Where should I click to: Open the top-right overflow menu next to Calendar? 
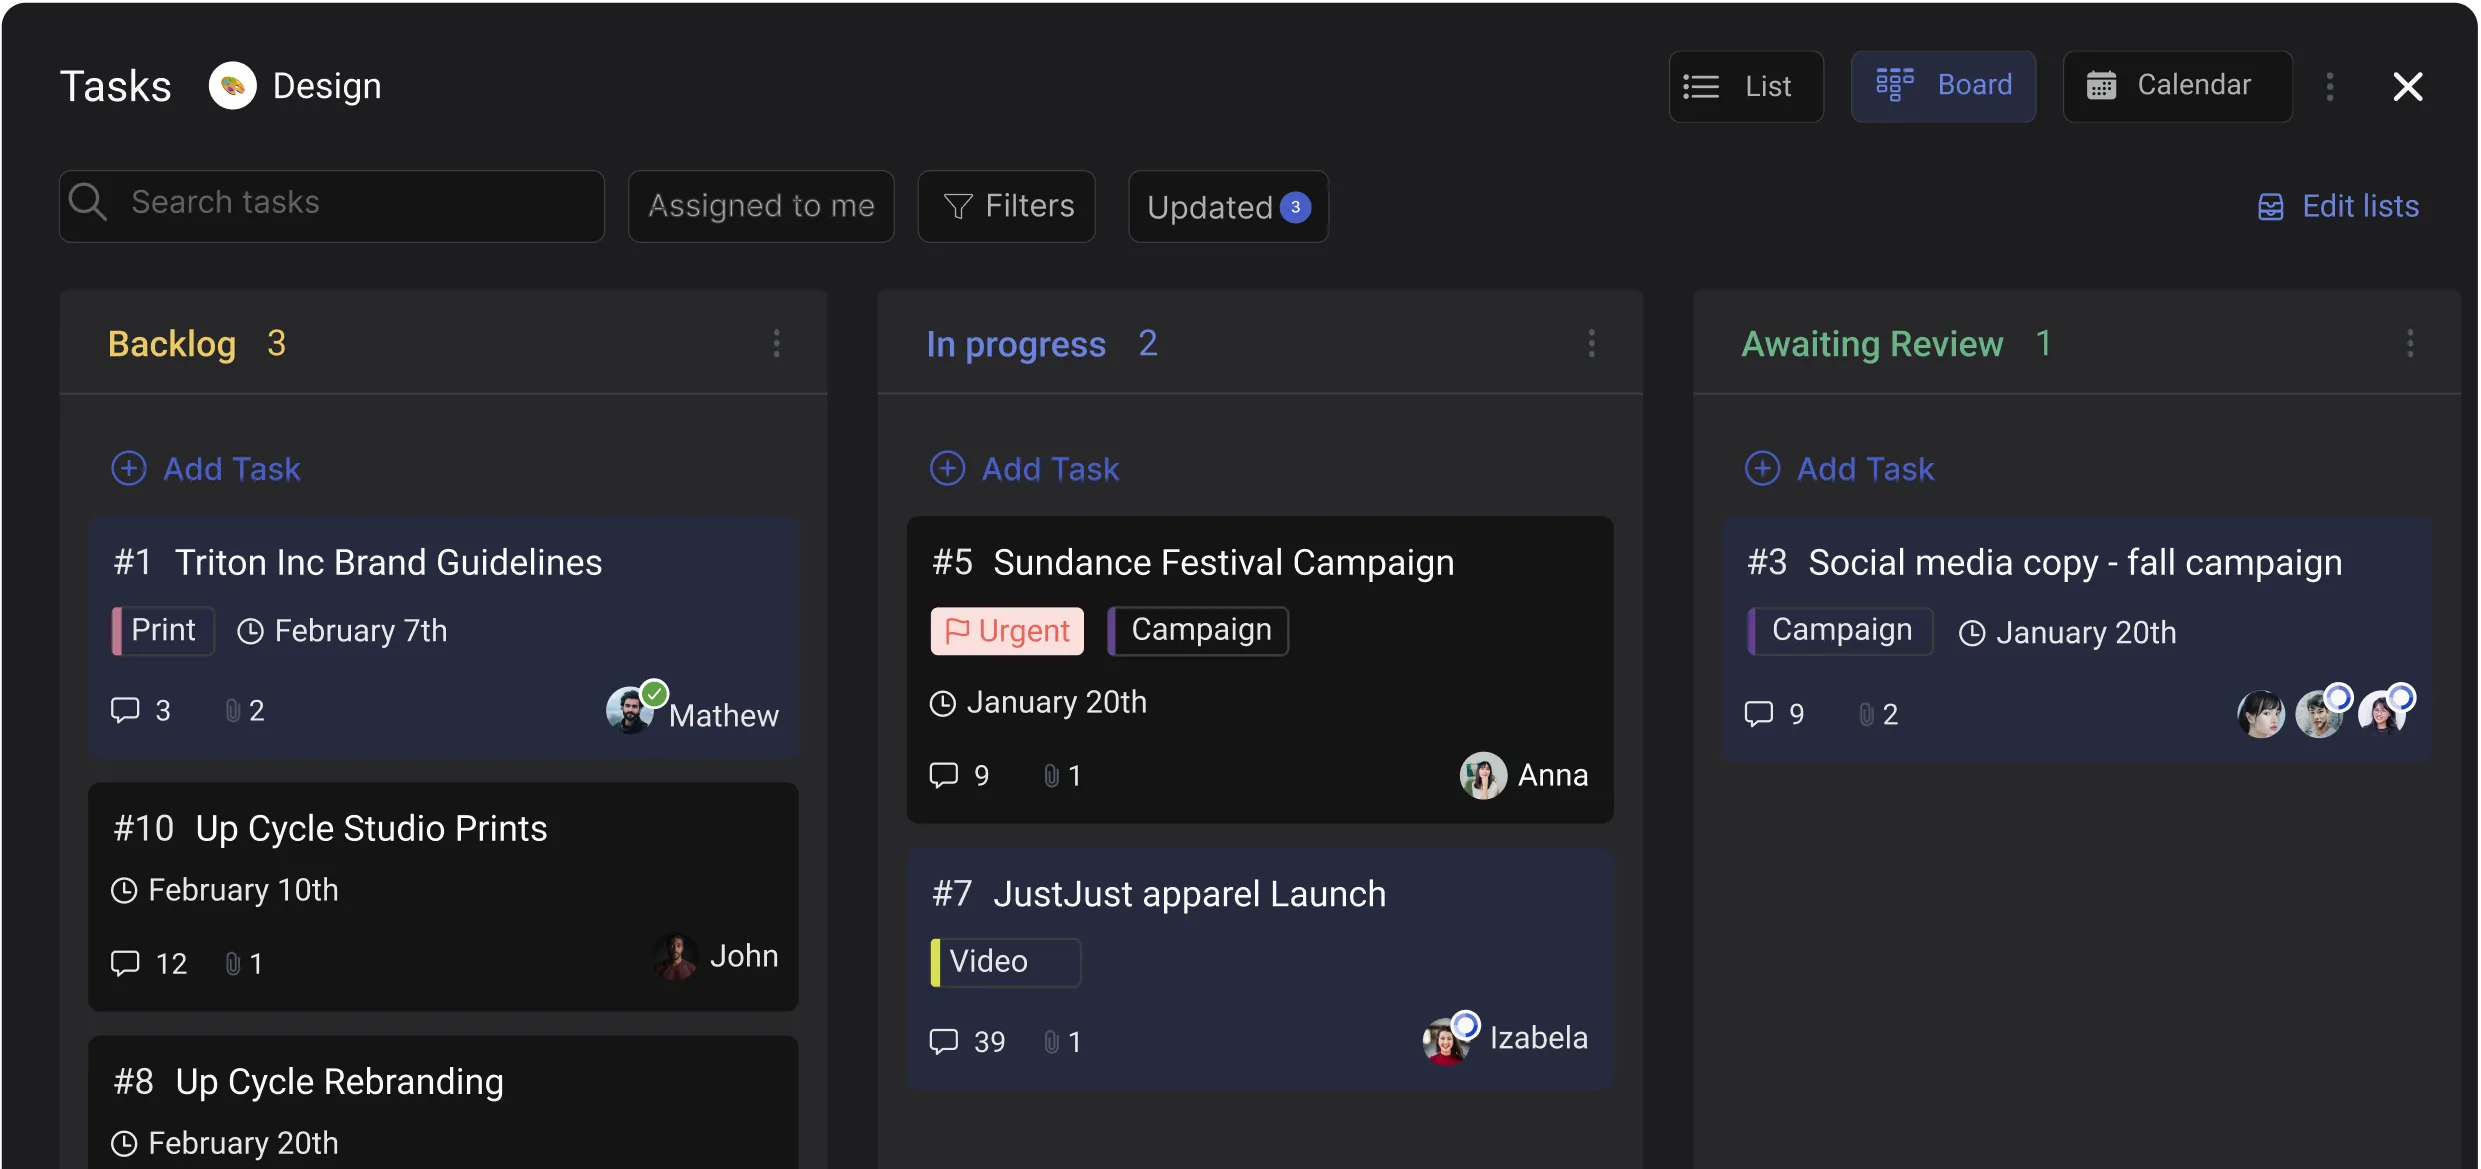tap(2329, 86)
